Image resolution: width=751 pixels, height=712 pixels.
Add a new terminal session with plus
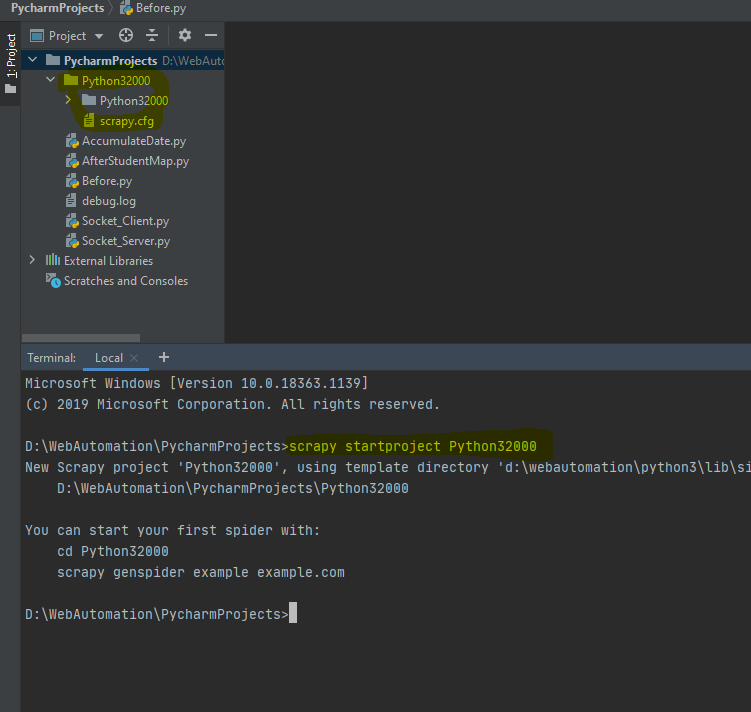164,357
